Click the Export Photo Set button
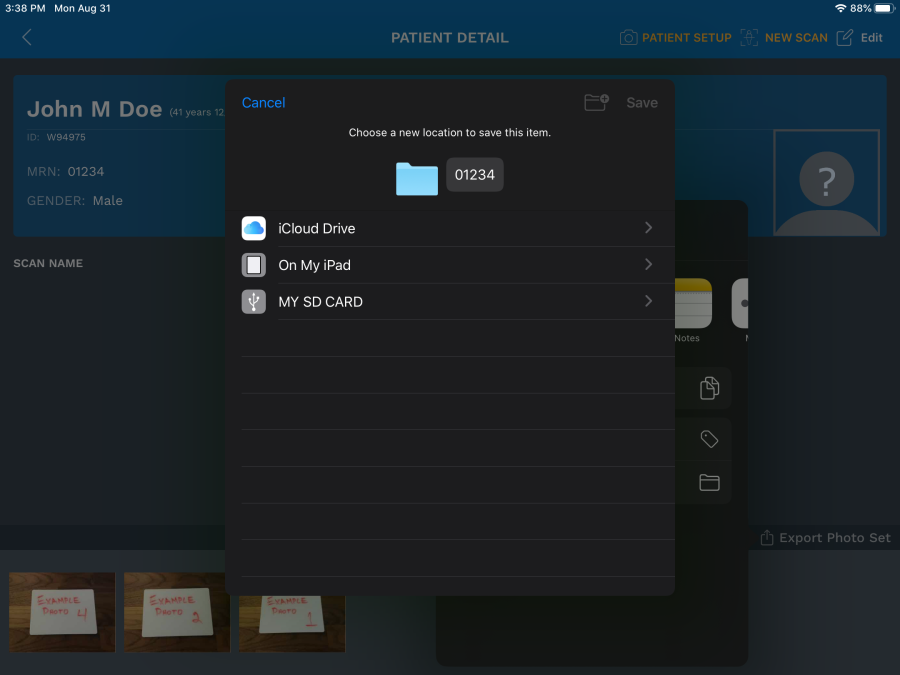Image resolution: width=900 pixels, height=675 pixels. point(825,538)
